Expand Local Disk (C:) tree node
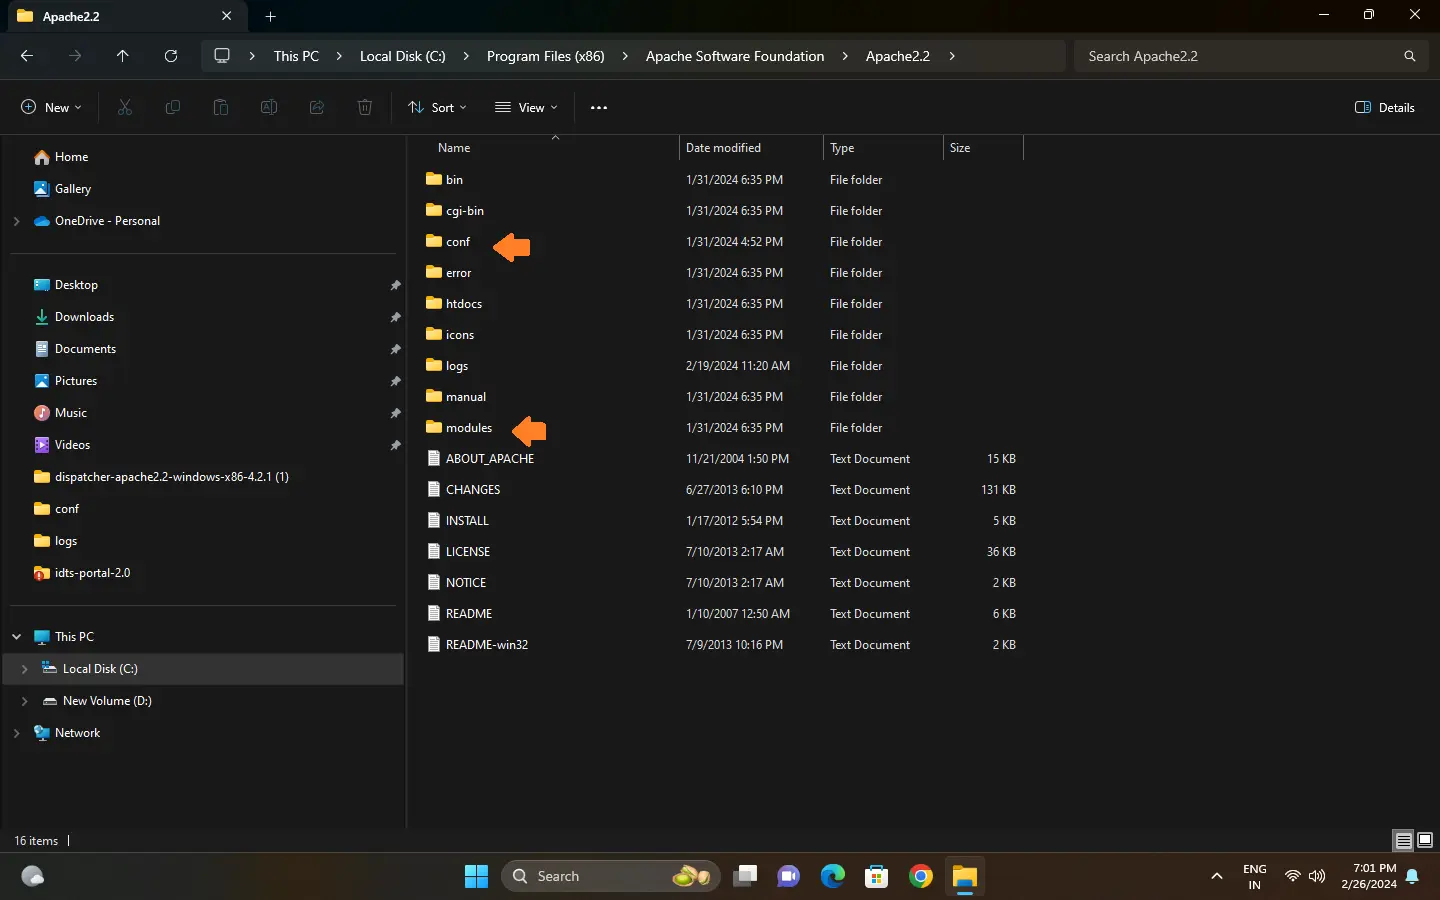The image size is (1440, 900). (x=24, y=669)
